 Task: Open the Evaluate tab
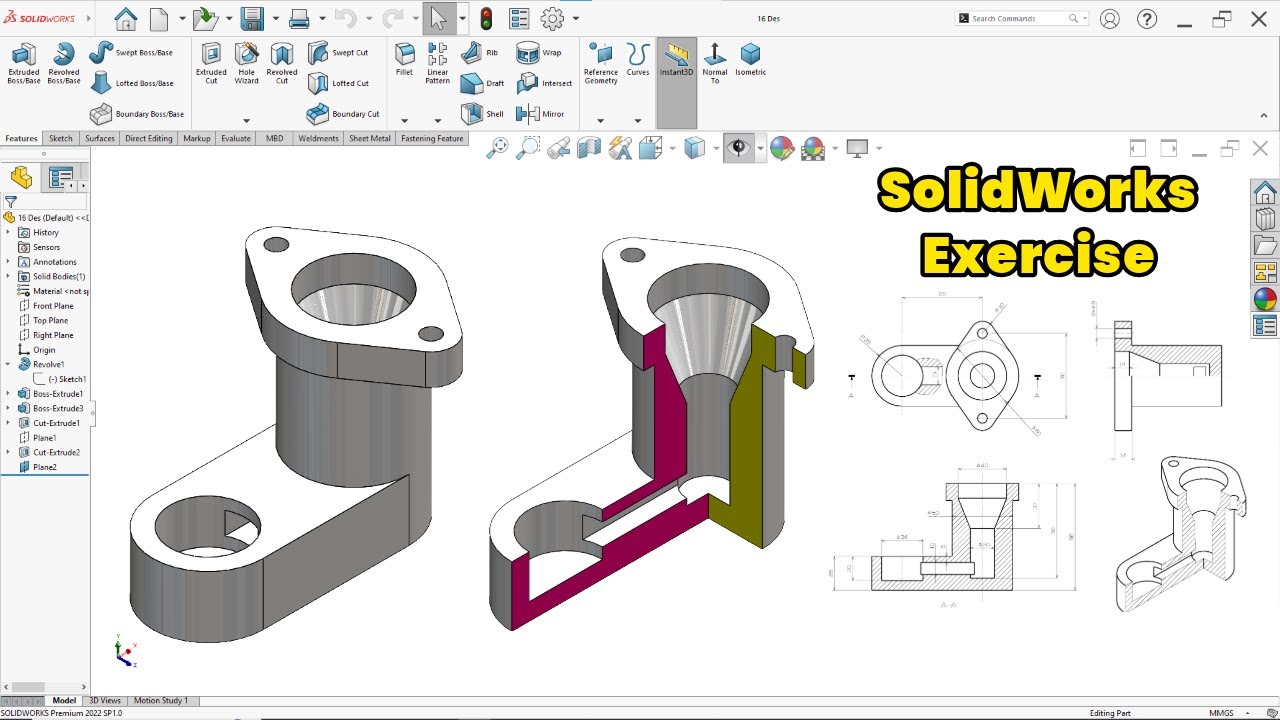pyautogui.click(x=236, y=138)
